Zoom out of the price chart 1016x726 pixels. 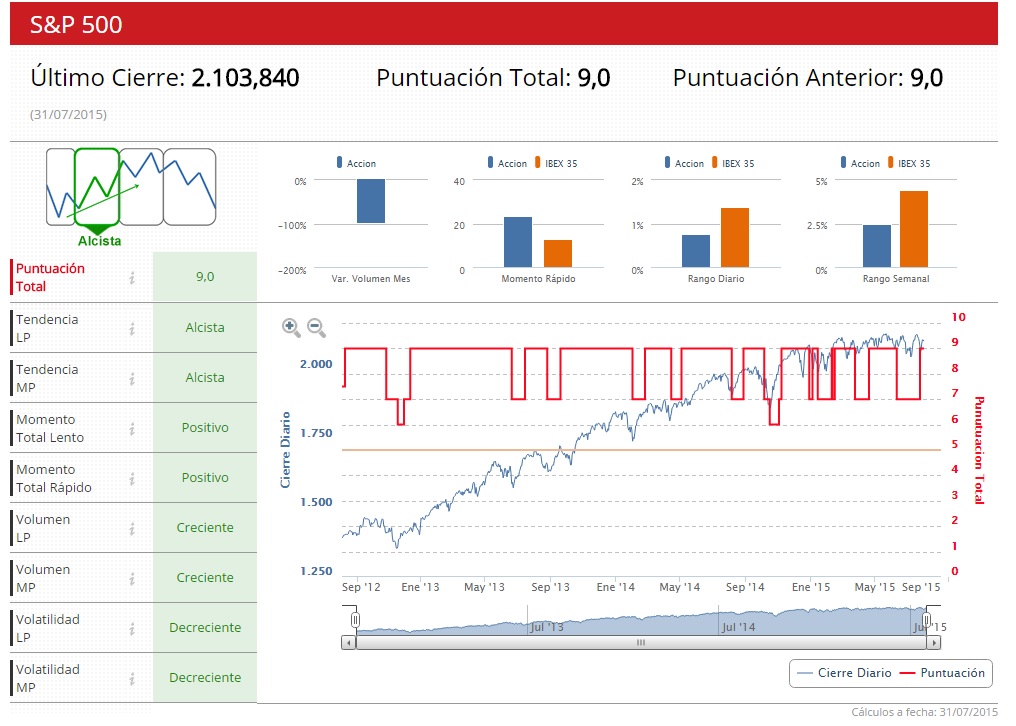(316, 327)
